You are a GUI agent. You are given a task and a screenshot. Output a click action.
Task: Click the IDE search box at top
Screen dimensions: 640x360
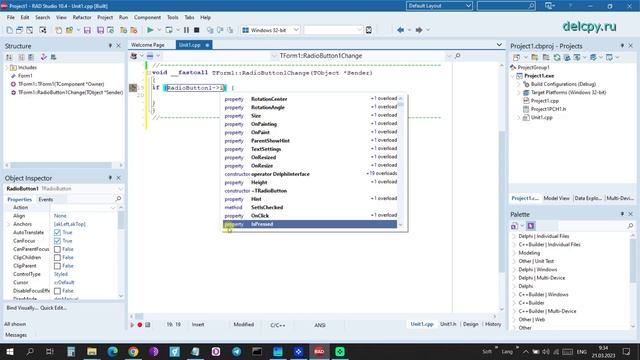(x=506, y=6)
